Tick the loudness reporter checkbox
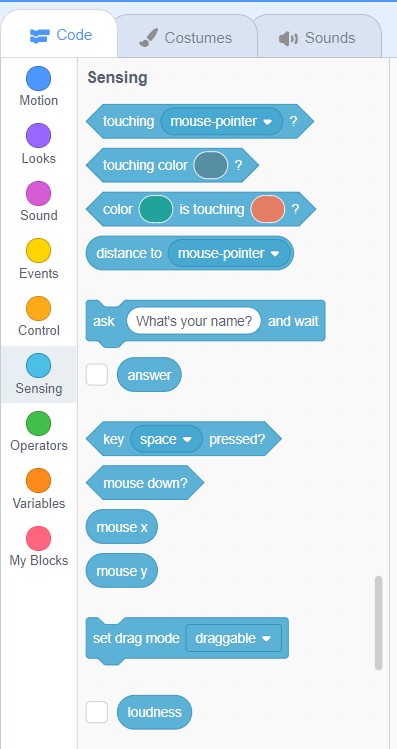Viewport: 397px width, 749px height. pos(97,712)
